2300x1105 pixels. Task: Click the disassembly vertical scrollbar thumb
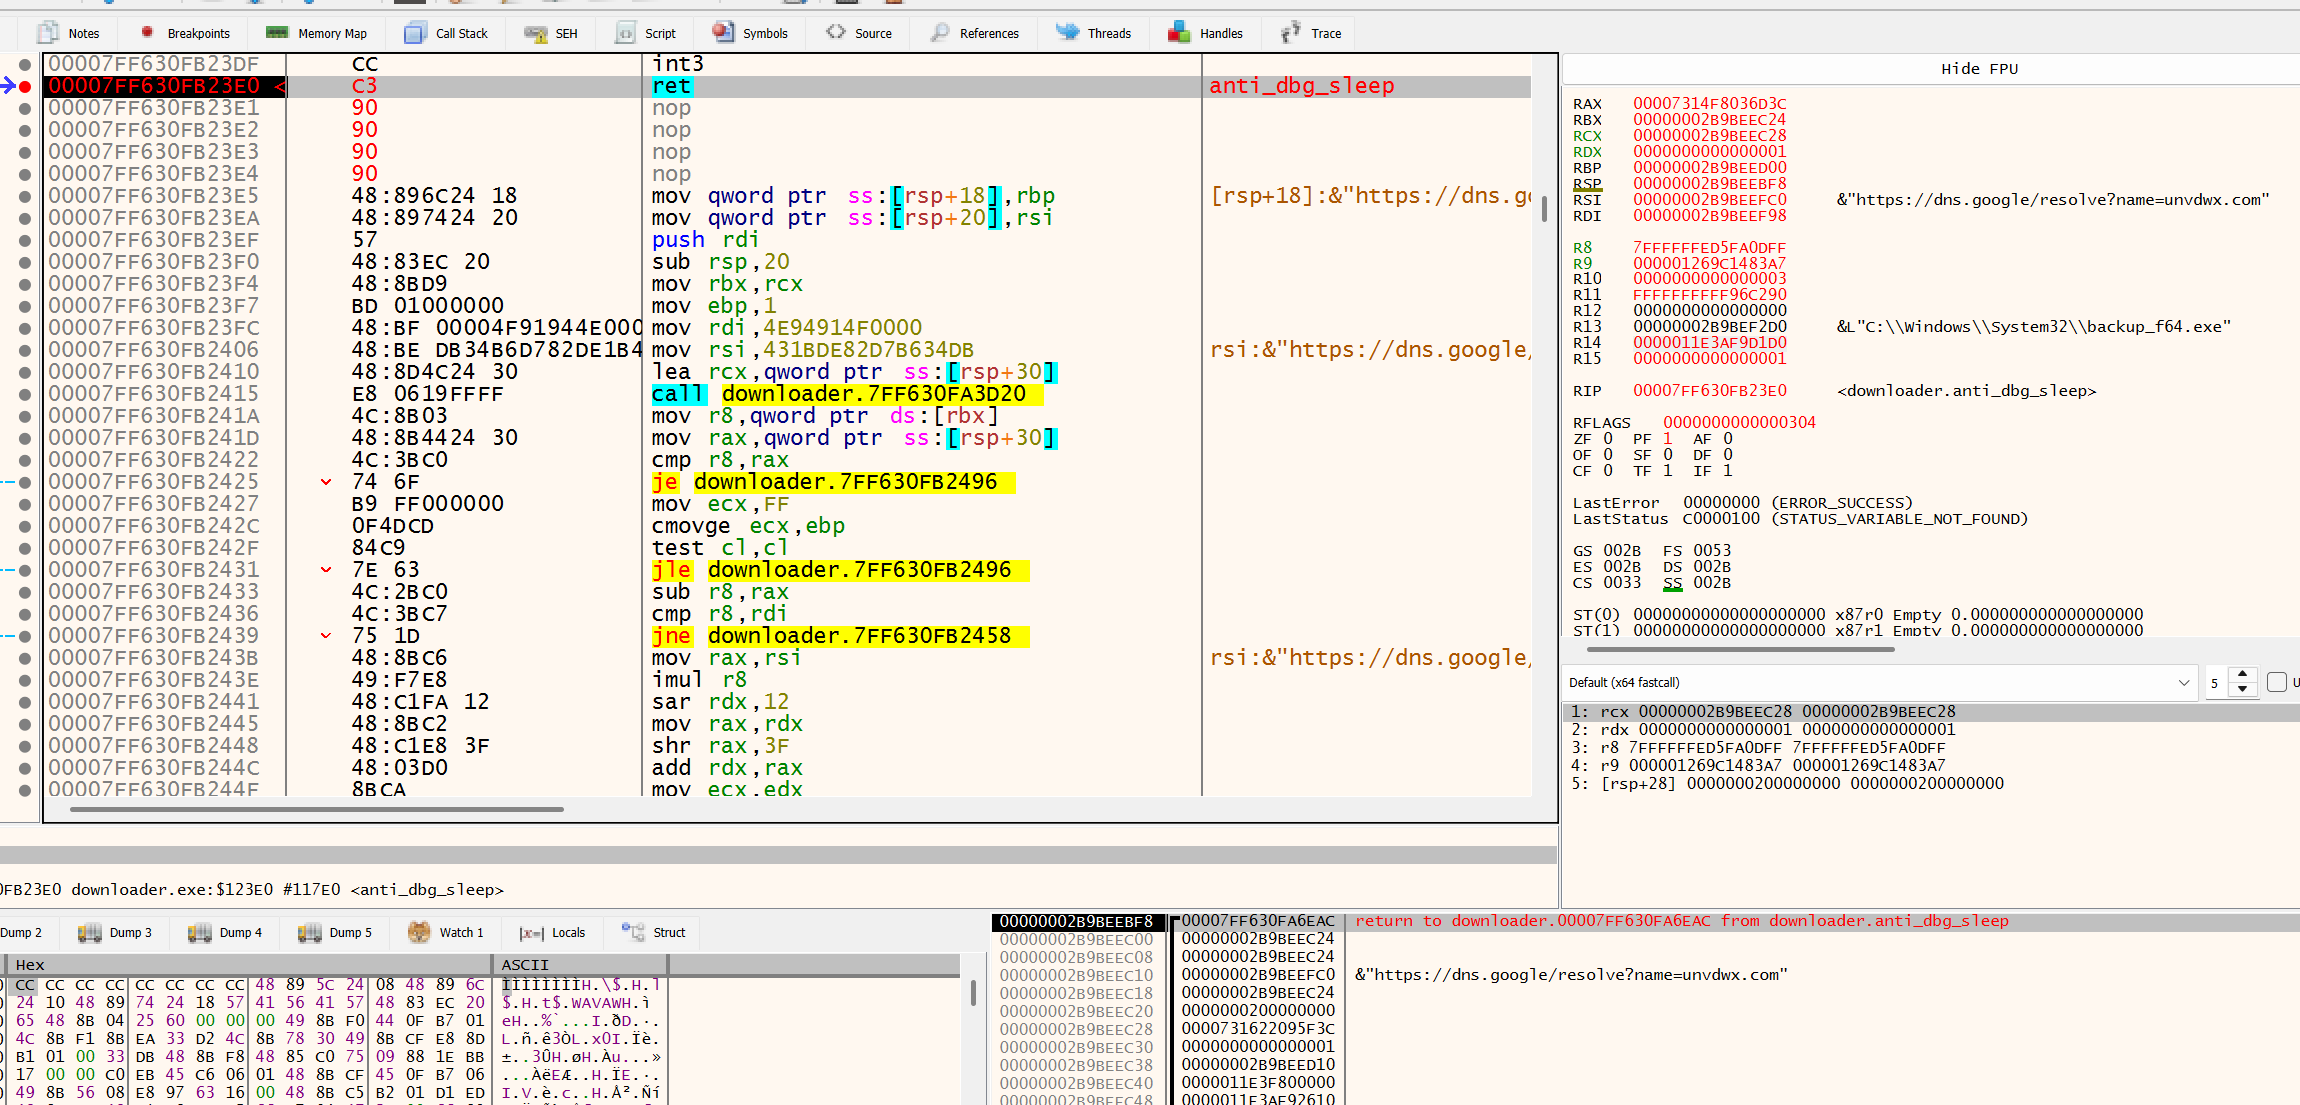coord(1544,208)
